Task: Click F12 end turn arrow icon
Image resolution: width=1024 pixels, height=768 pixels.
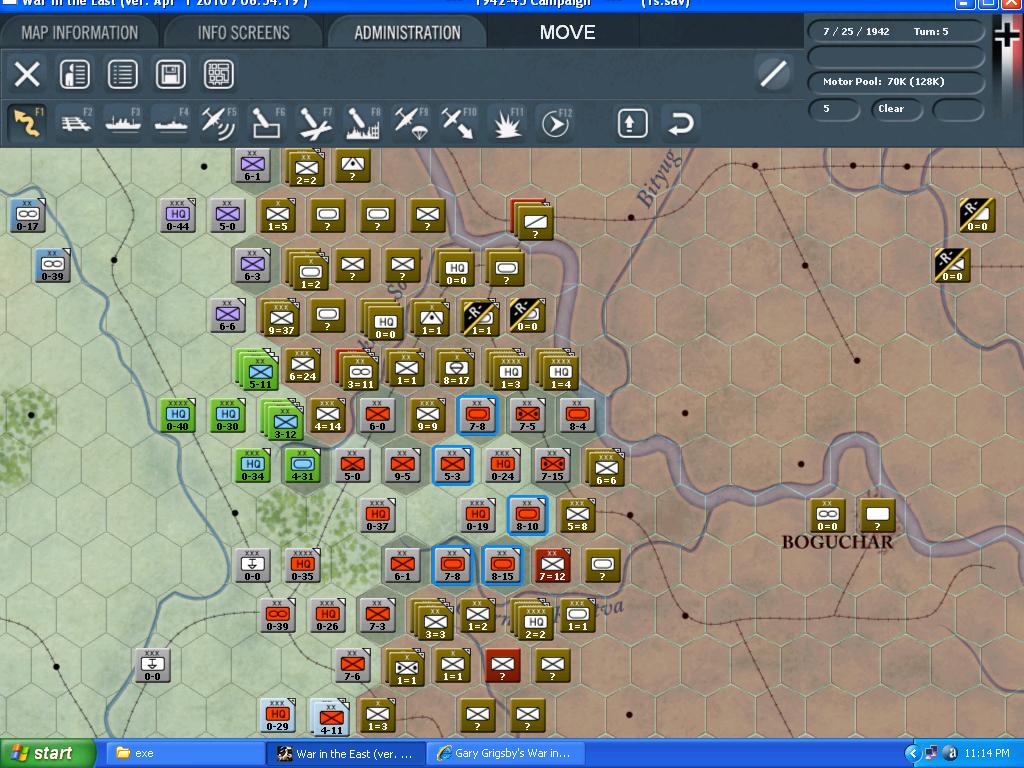Action: tap(556, 122)
